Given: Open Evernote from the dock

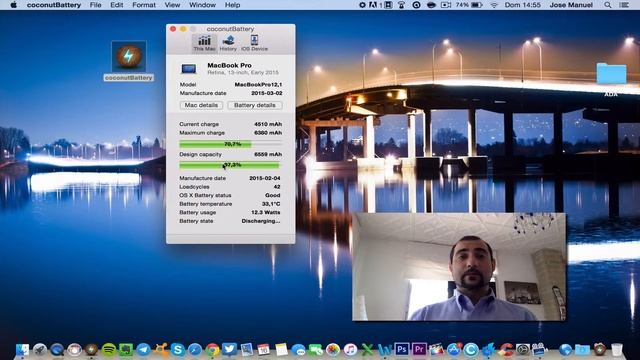Looking at the screenshot, I should pyautogui.click(x=126, y=349).
